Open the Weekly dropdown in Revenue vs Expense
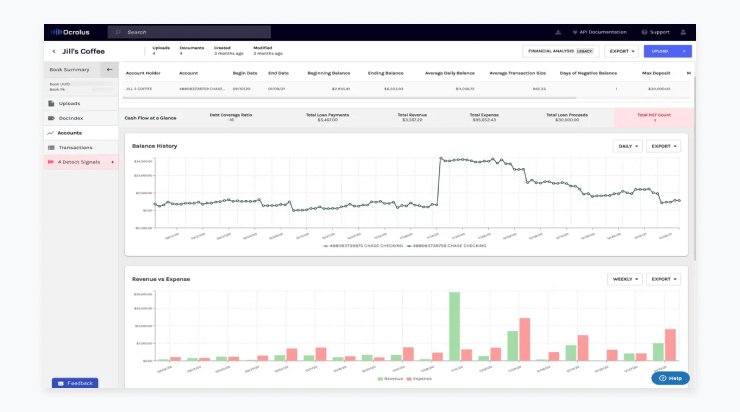Viewport: 740px width, 412px height. tap(625, 279)
